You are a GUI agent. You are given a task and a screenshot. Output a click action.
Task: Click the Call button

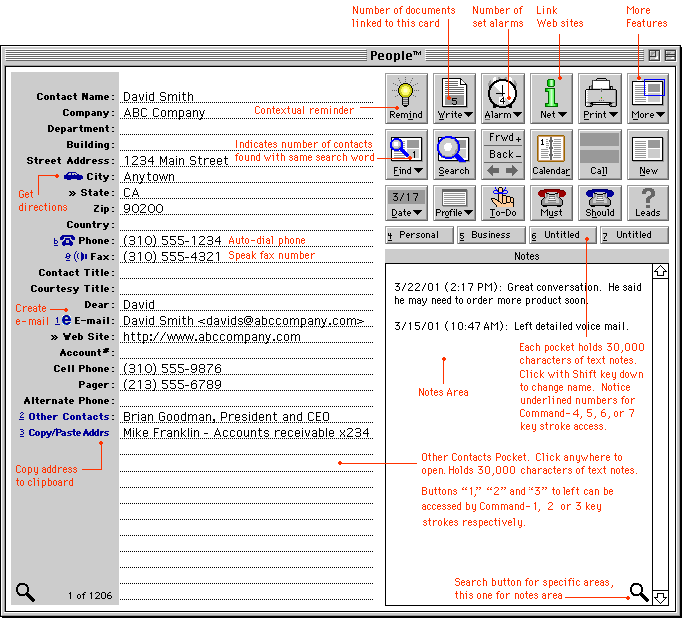(600, 154)
